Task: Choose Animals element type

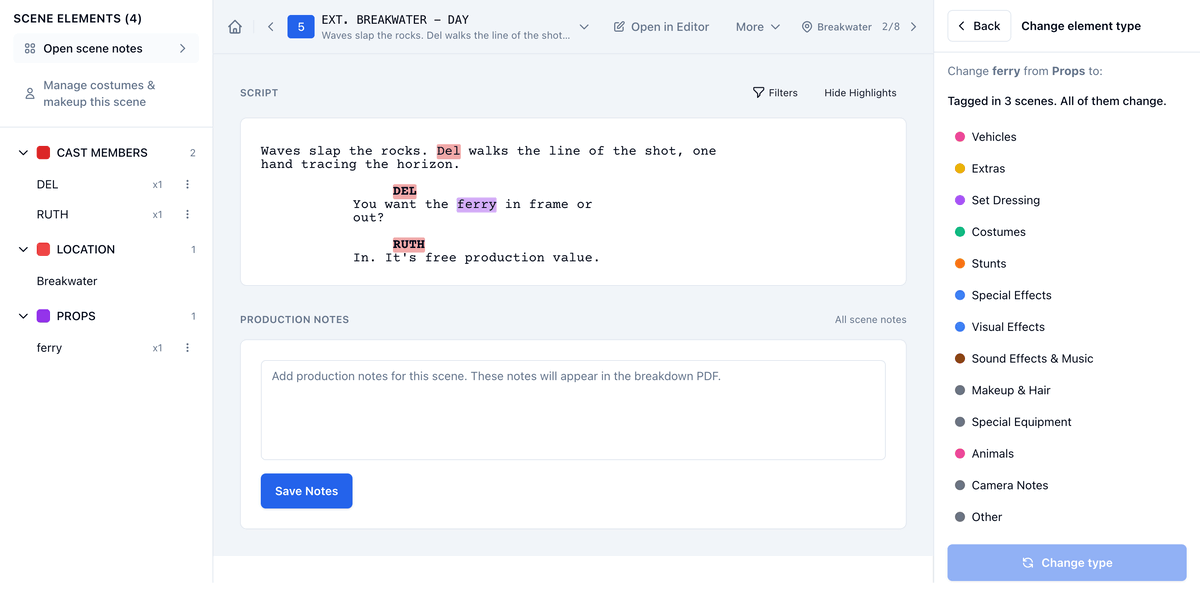Action: pos(992,454)
